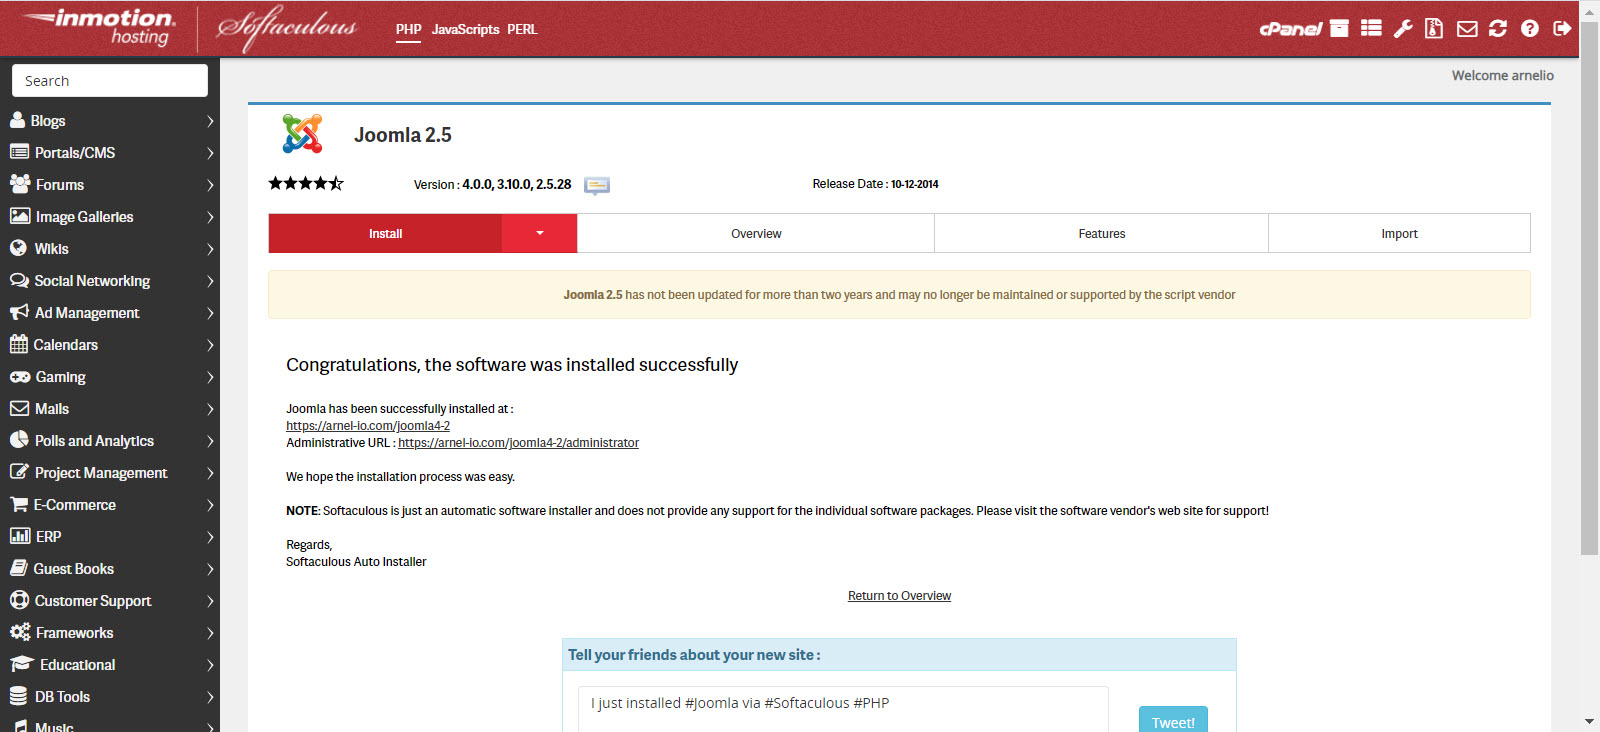This screenshot has width=1600, height=732.
Task: Click the sync arrows icon in header
Action: pyautogui.click(x=1498, y=28)
